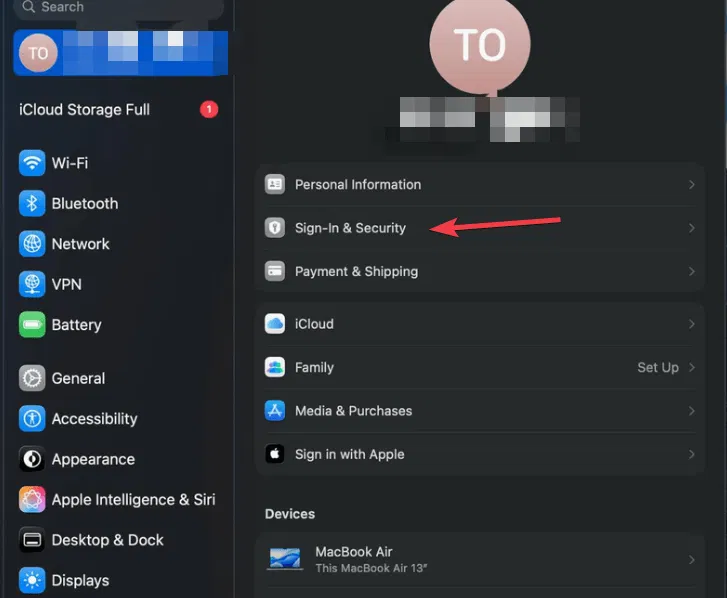Click the Sign in with Apple logo icon

point(275,454)
